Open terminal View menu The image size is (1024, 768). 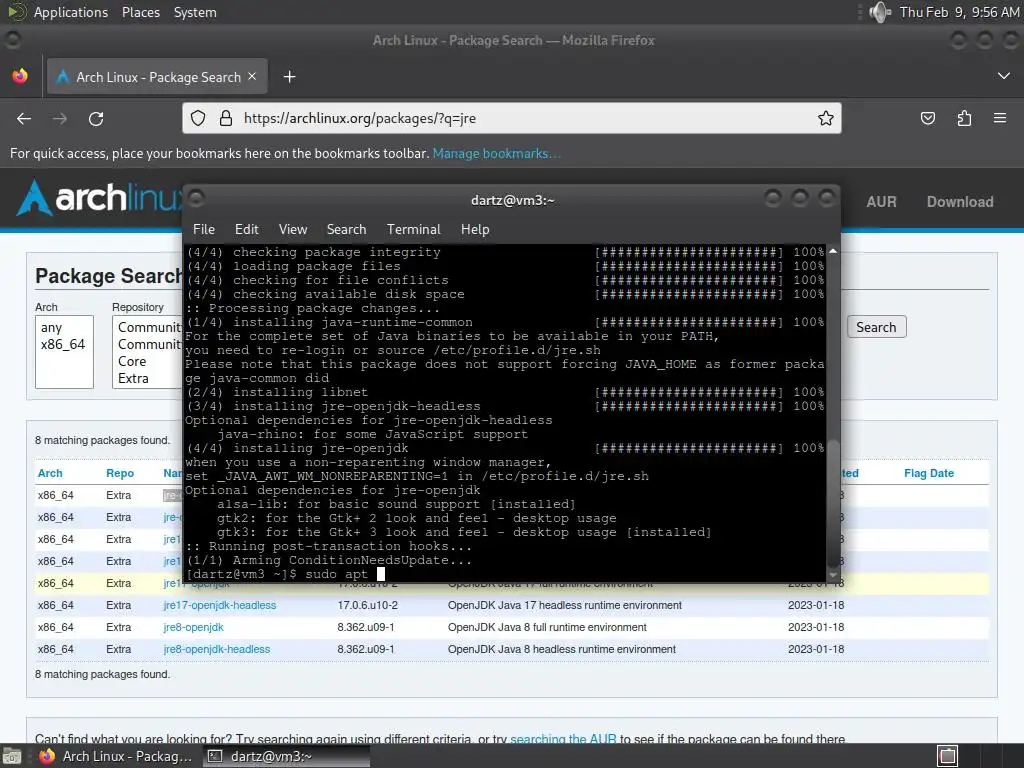(x=293, y=229)
